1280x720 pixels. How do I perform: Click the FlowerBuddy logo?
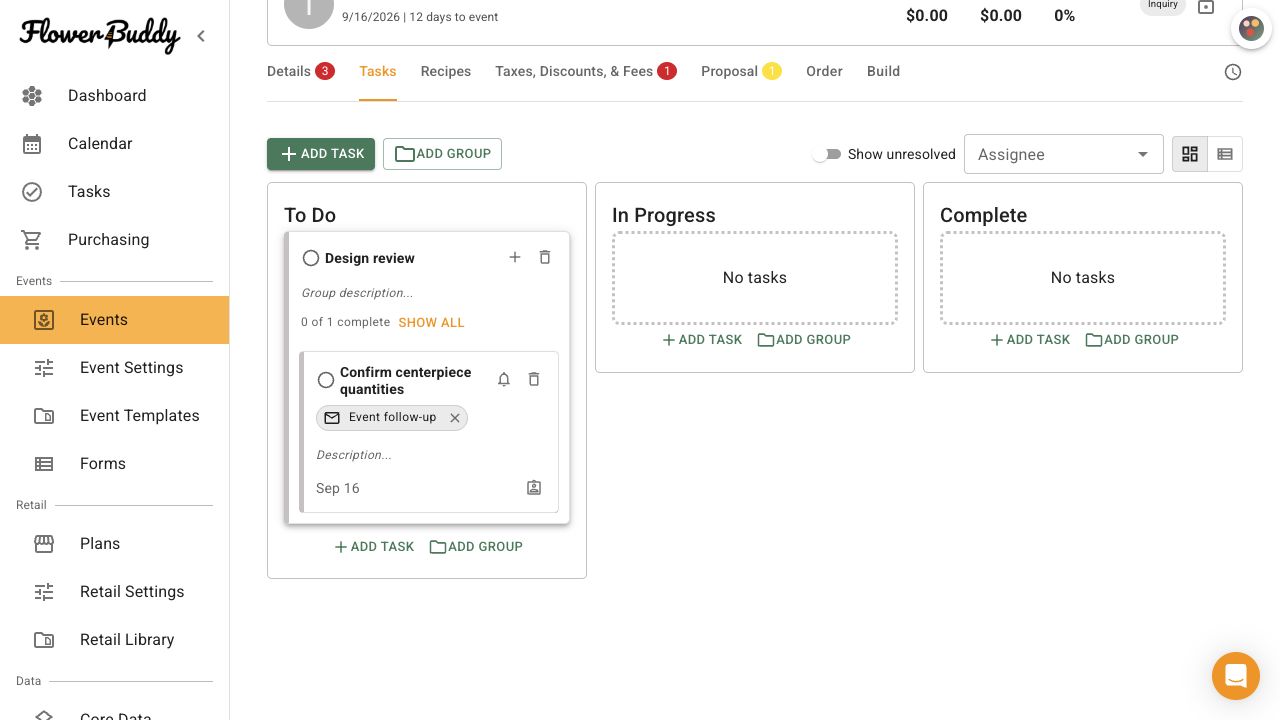click(x=100, y=35)
